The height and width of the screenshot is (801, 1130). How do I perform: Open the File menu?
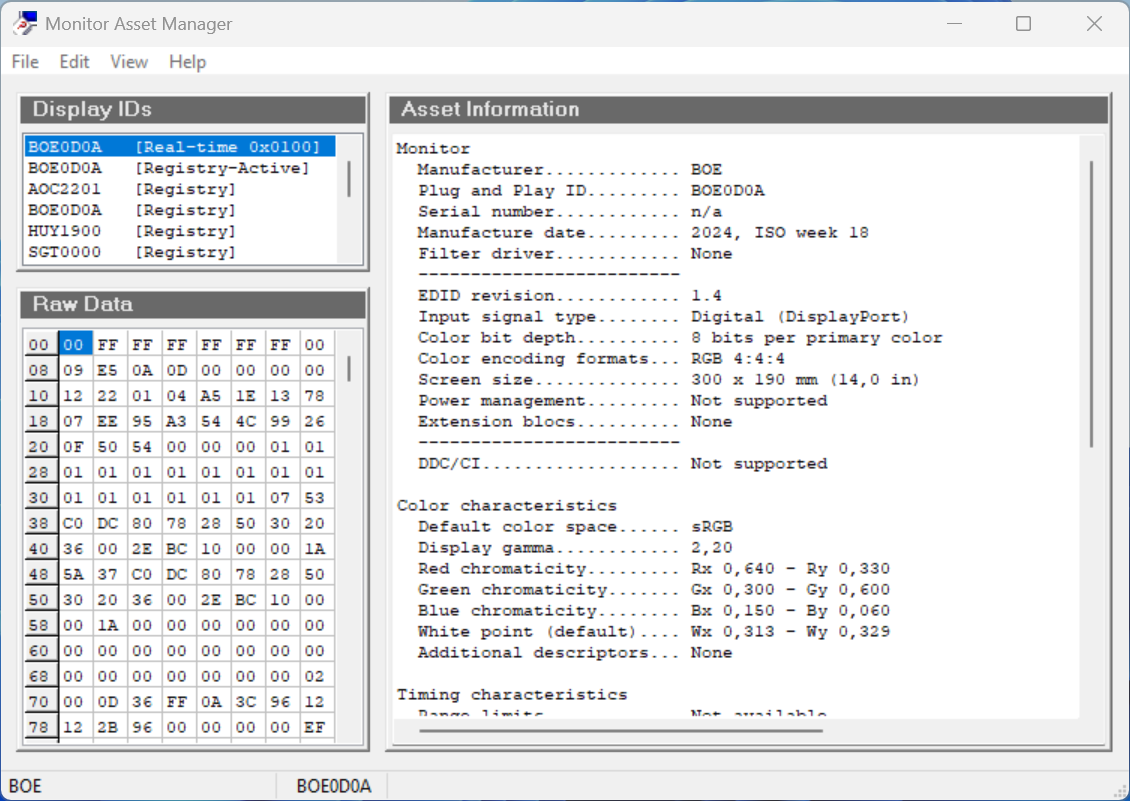[25, 62]
